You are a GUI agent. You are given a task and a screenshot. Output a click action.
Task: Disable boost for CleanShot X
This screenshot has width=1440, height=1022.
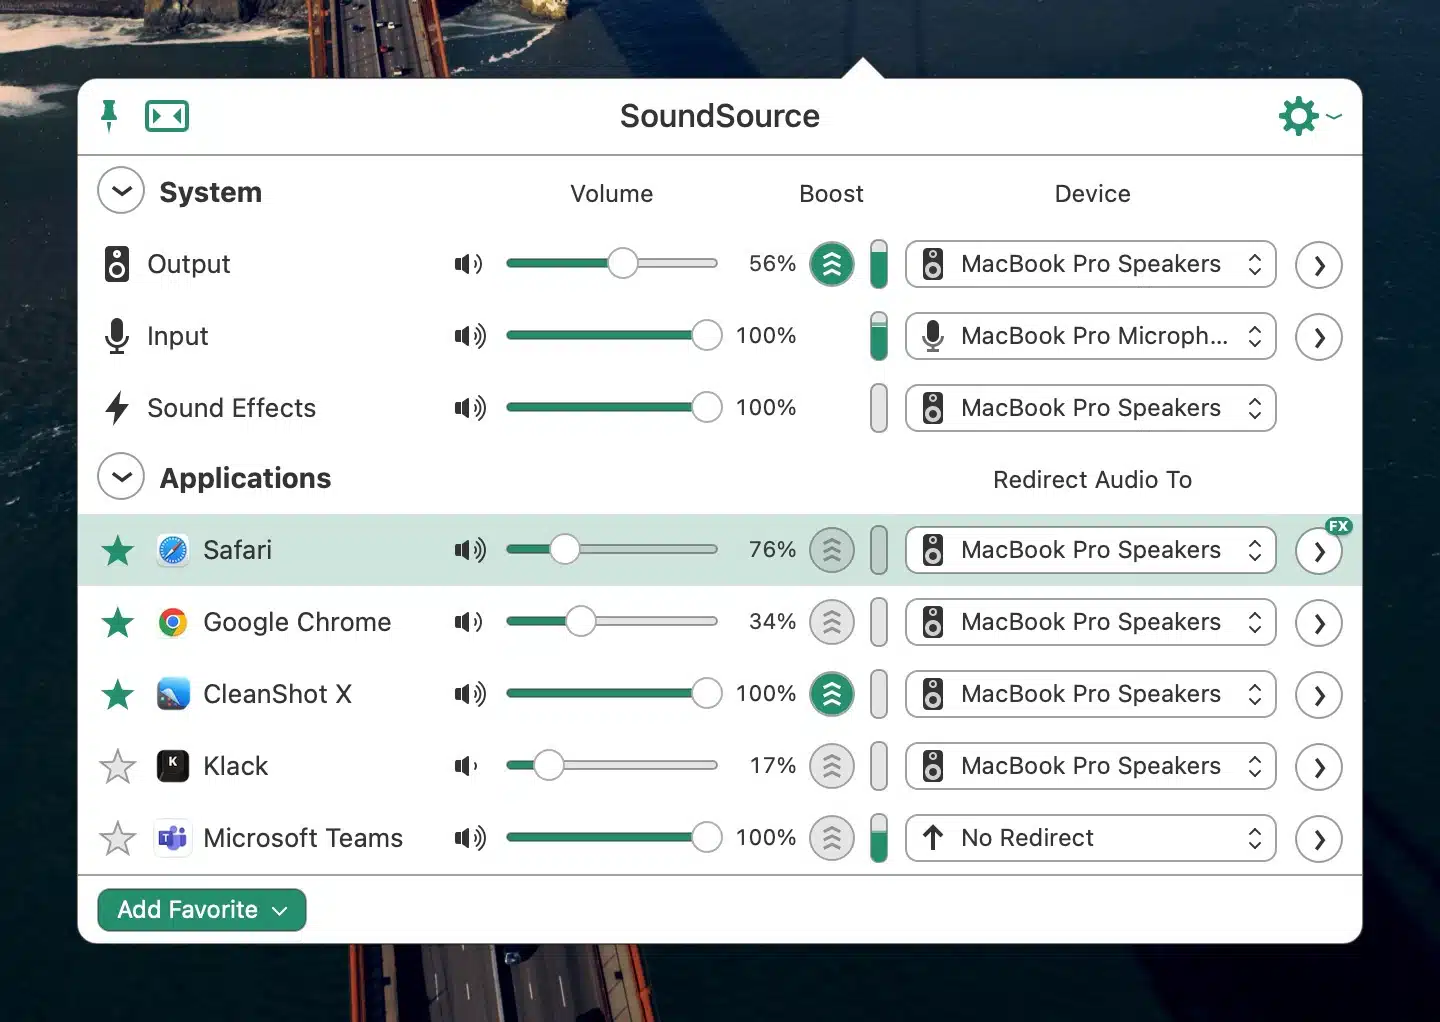(831, 694)
